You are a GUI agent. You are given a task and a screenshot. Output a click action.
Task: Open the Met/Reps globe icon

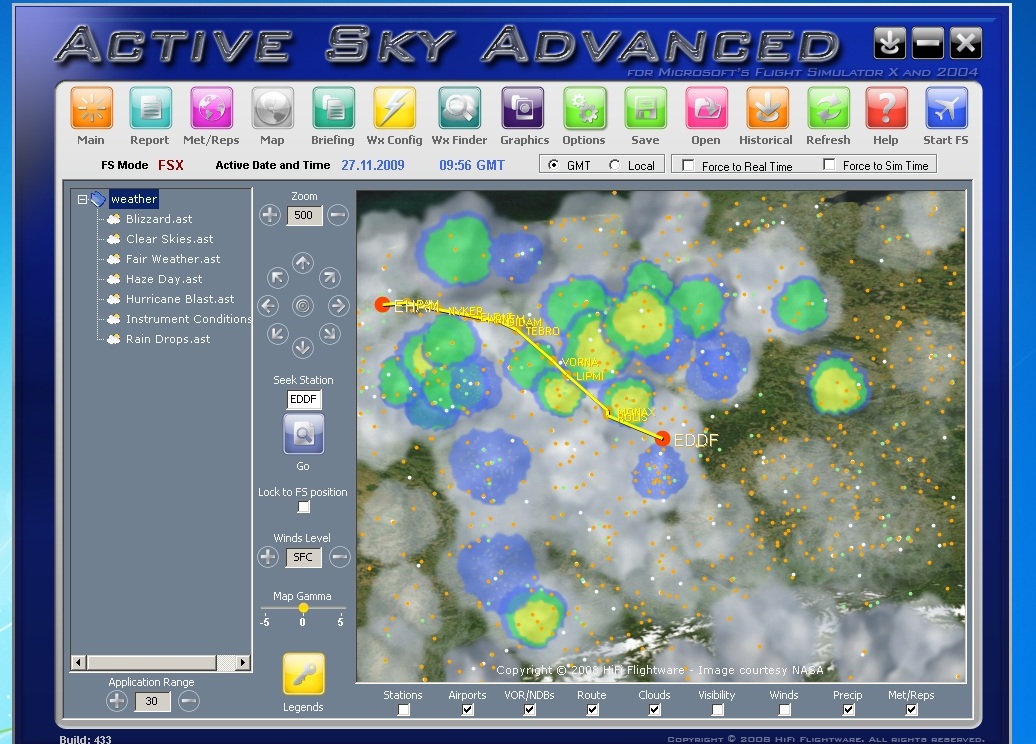[211, 108]
